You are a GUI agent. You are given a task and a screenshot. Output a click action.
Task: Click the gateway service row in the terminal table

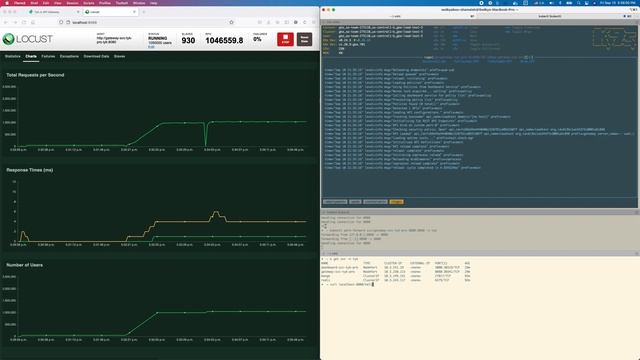[x=396, y=272]
